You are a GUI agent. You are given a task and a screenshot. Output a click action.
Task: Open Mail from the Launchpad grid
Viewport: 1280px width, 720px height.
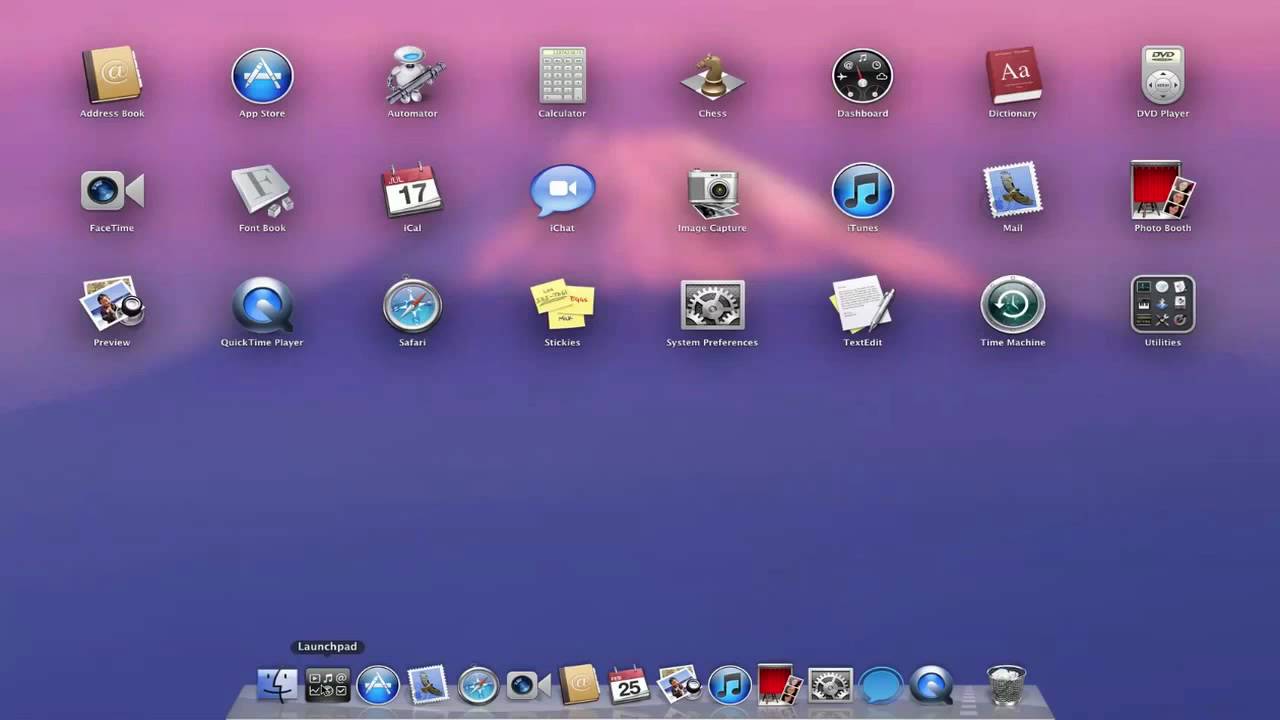pyautogui.click(x=1013, y=191)
